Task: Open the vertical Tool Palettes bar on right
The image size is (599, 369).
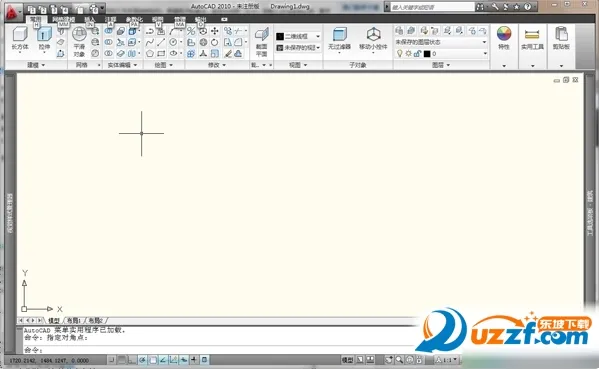Action: 590,212
